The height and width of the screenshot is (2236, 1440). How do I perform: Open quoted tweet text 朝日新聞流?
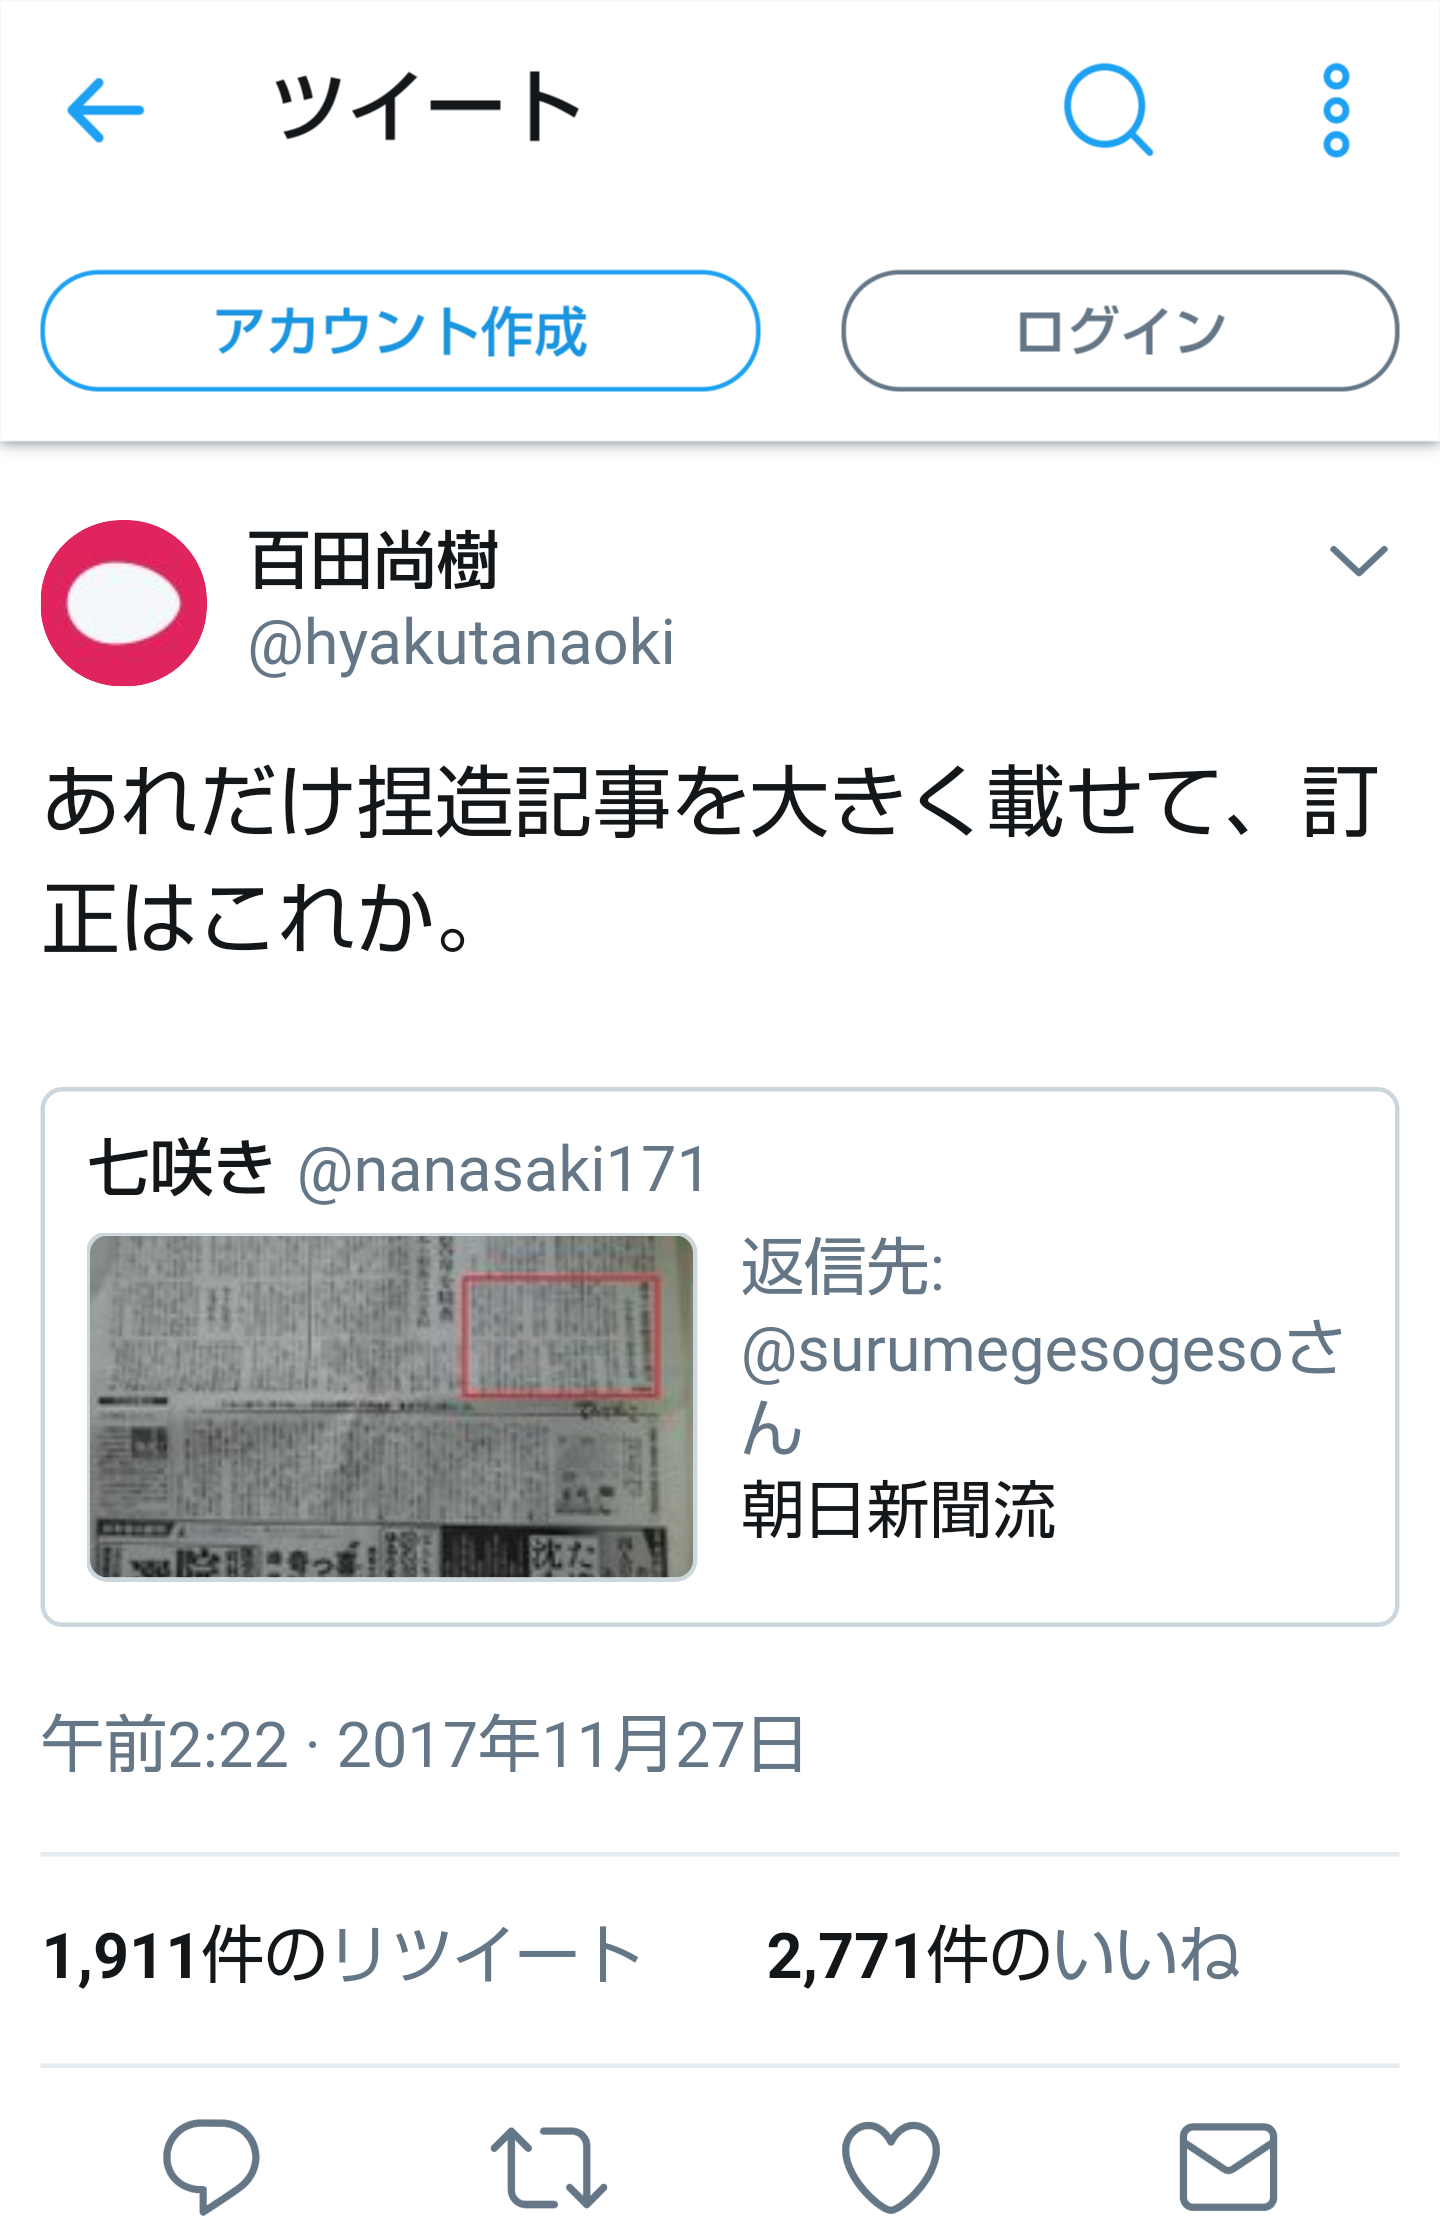pyautogui.click(x=898, y=1509)
